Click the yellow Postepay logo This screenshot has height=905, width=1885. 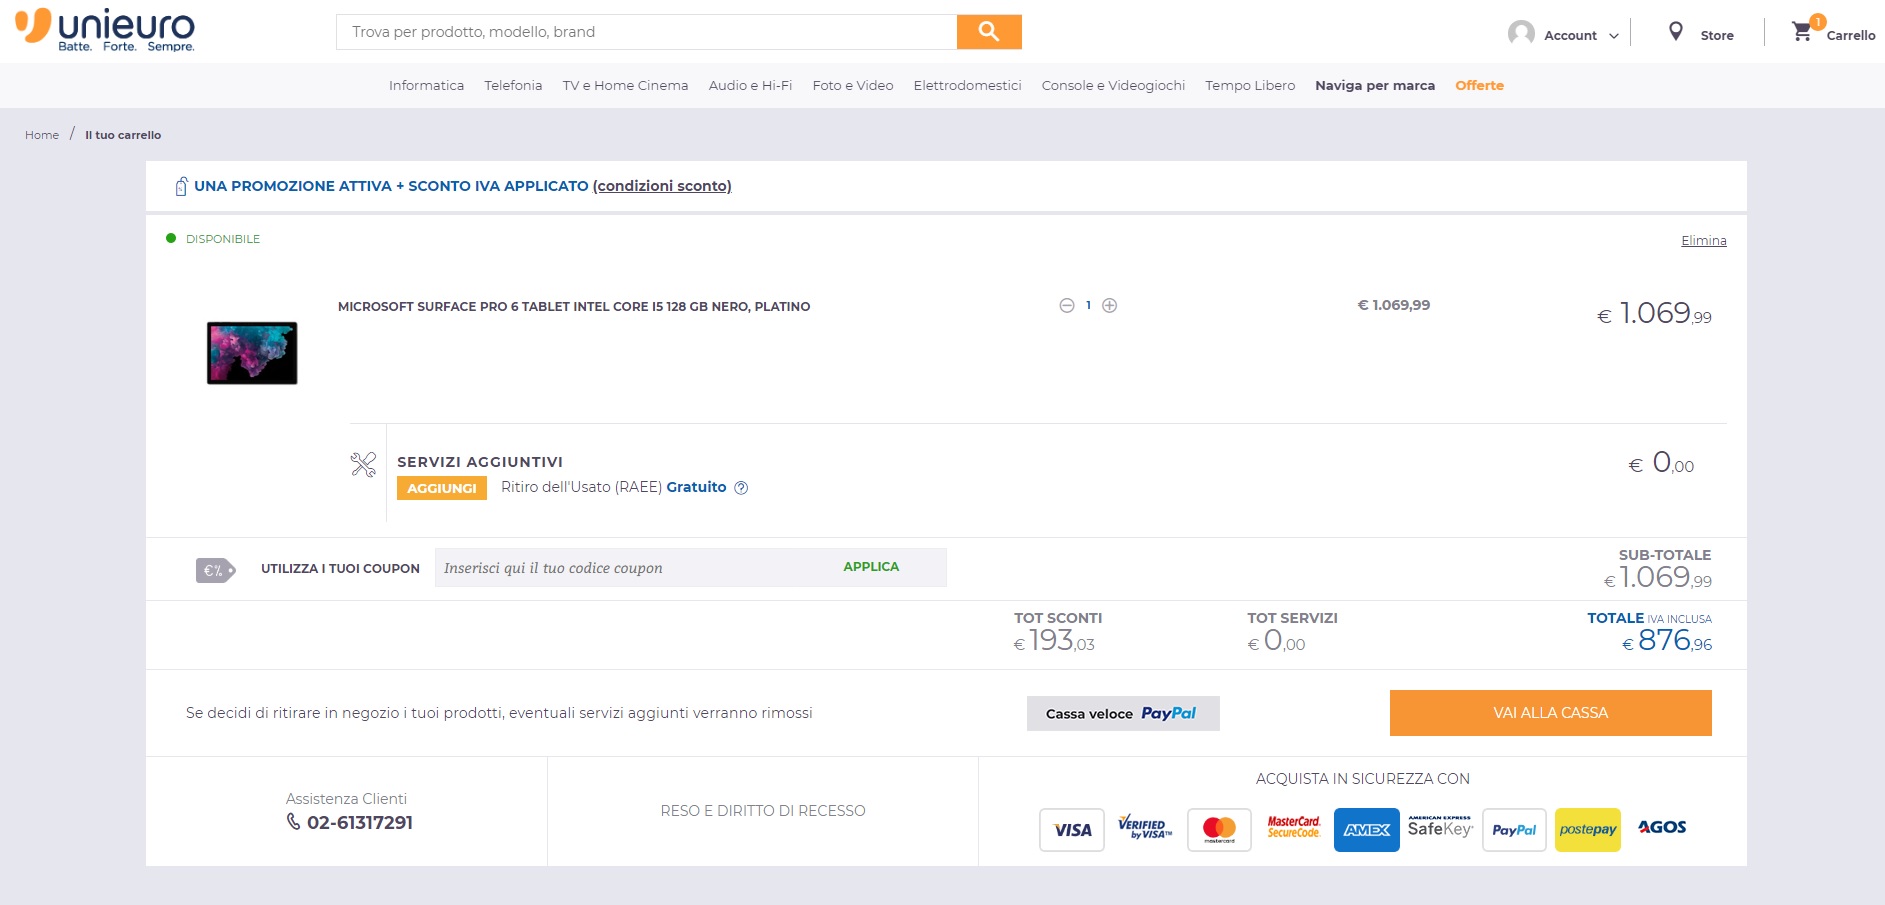tap(1588, 830)
